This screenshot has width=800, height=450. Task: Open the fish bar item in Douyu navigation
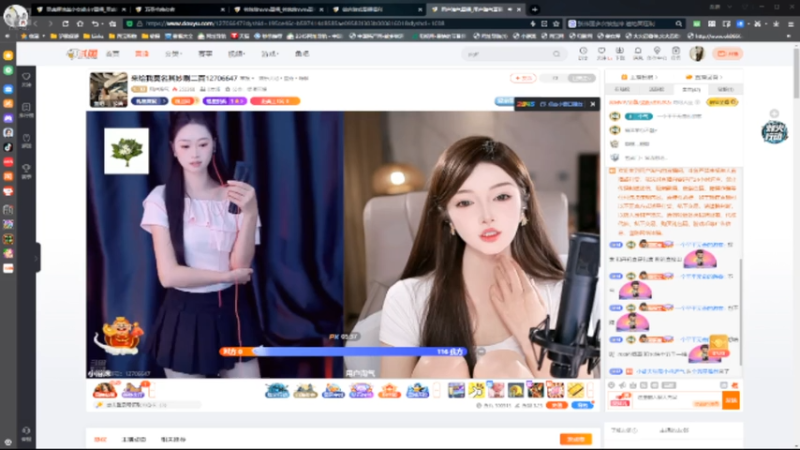click(302, 54)
